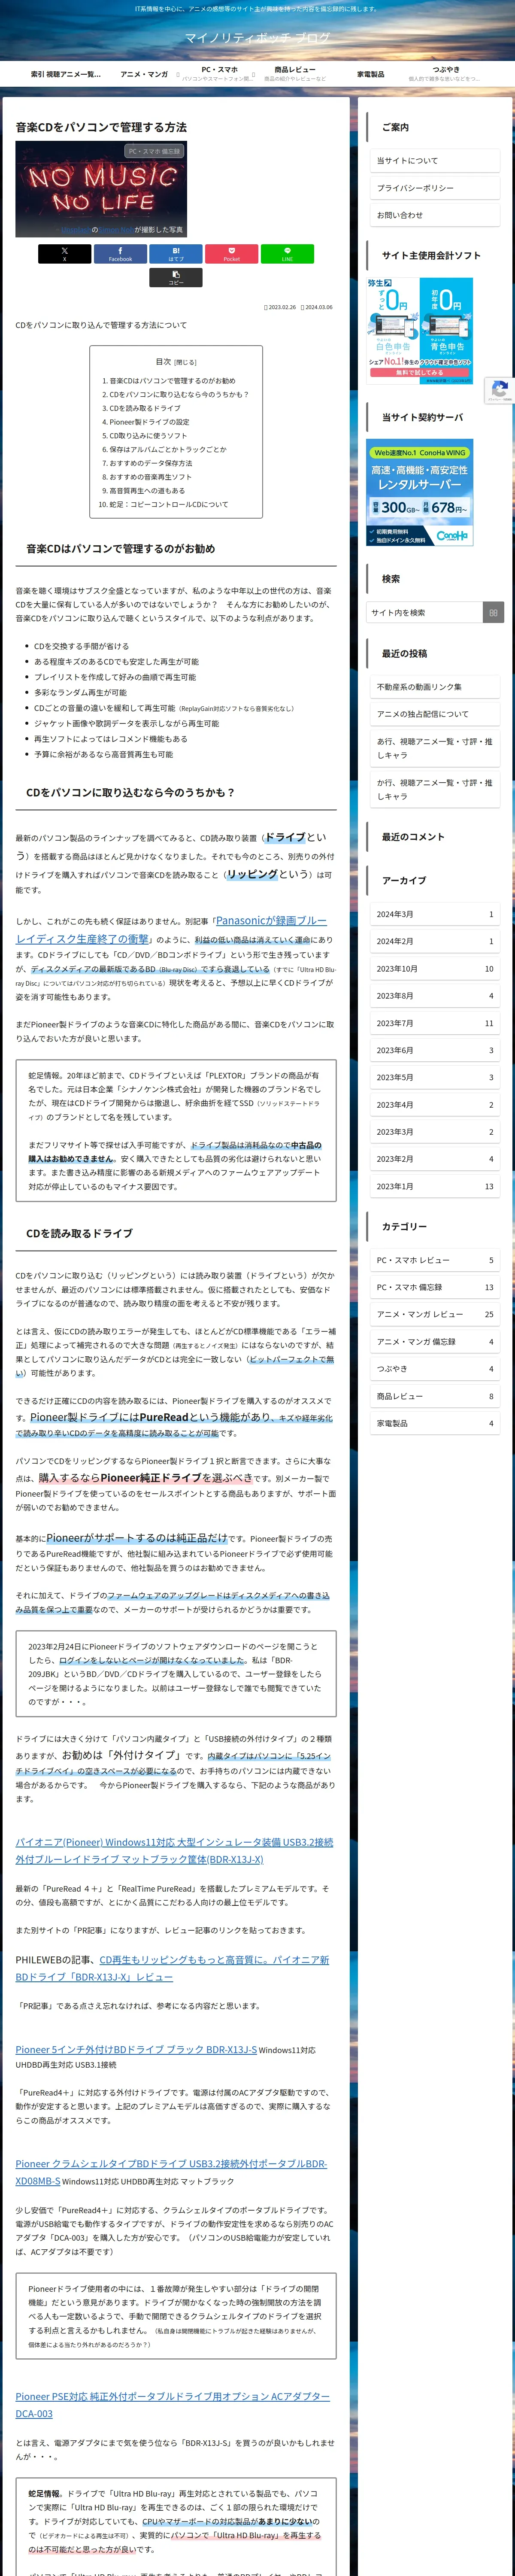The width and height of the screenshot is (515, 2576).
Task: Open archive 2023年1月
Action: coord(435,1186)
